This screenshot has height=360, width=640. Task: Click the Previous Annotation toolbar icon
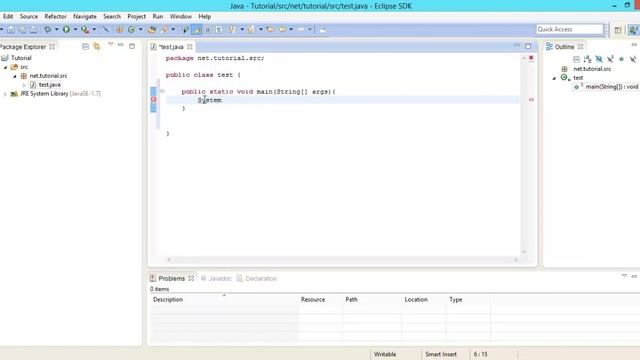coord(251,29)
